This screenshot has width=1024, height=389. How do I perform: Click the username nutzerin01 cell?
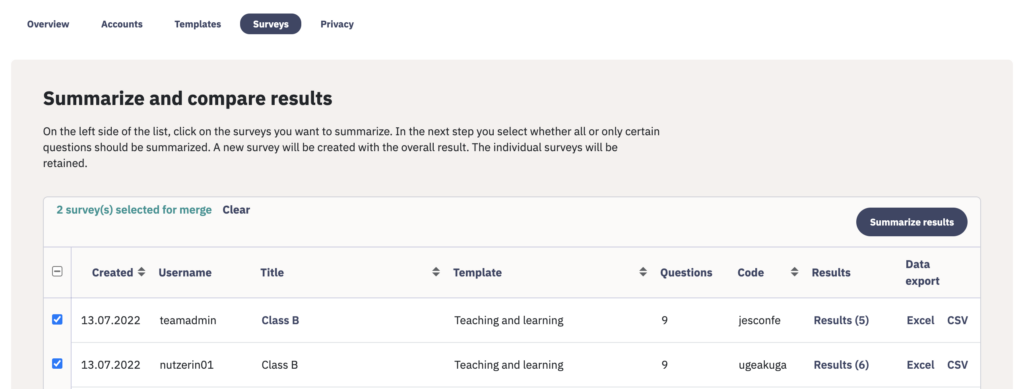186,365
